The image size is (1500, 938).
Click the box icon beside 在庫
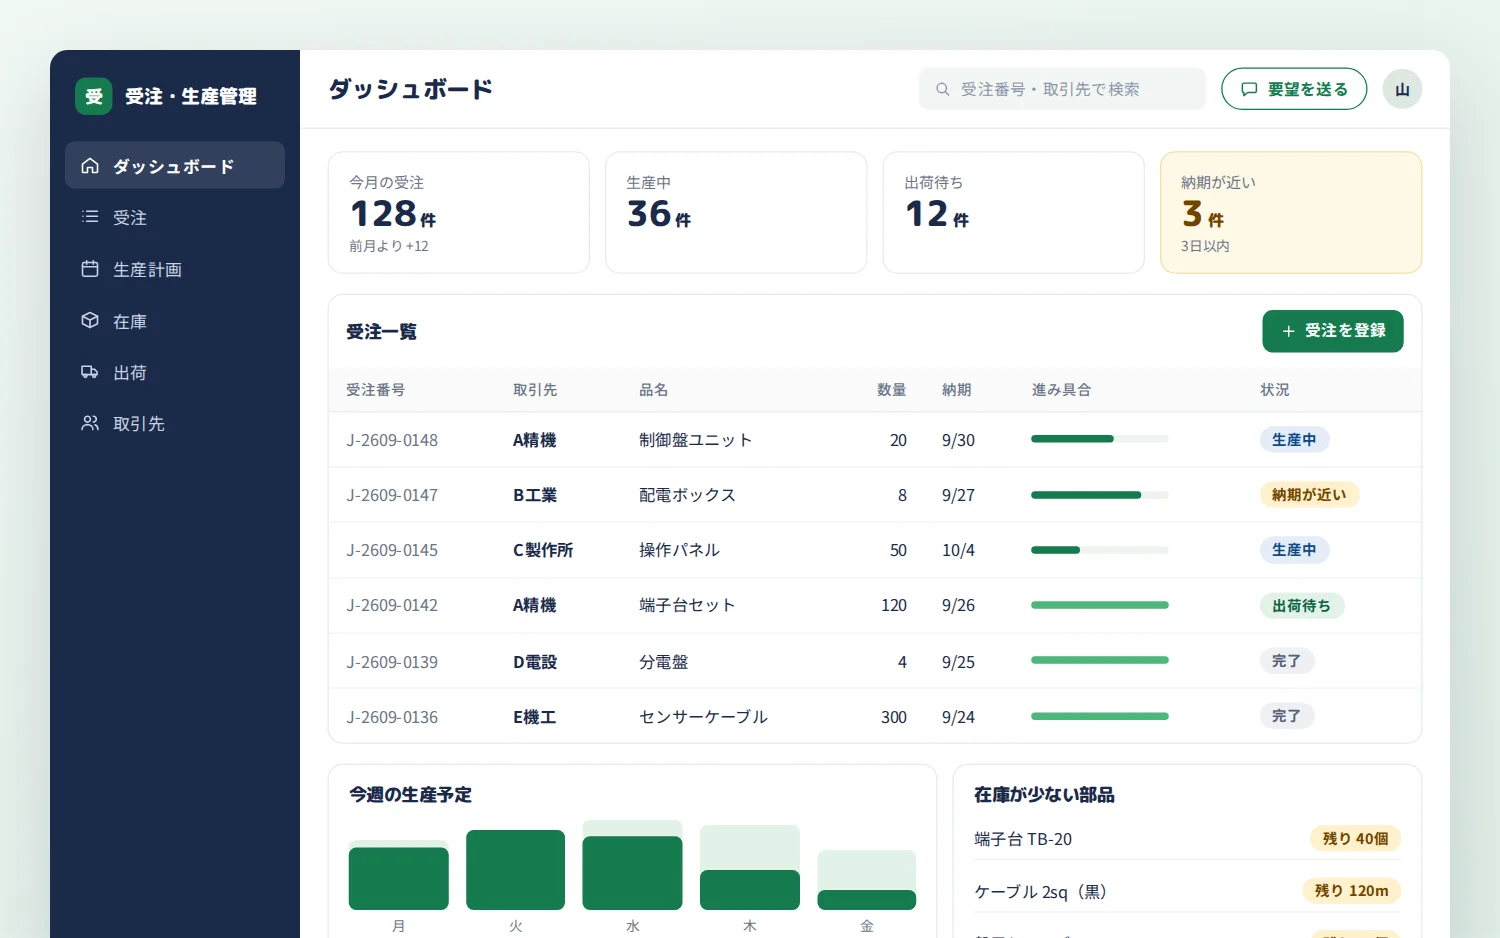tap(90, 320)
